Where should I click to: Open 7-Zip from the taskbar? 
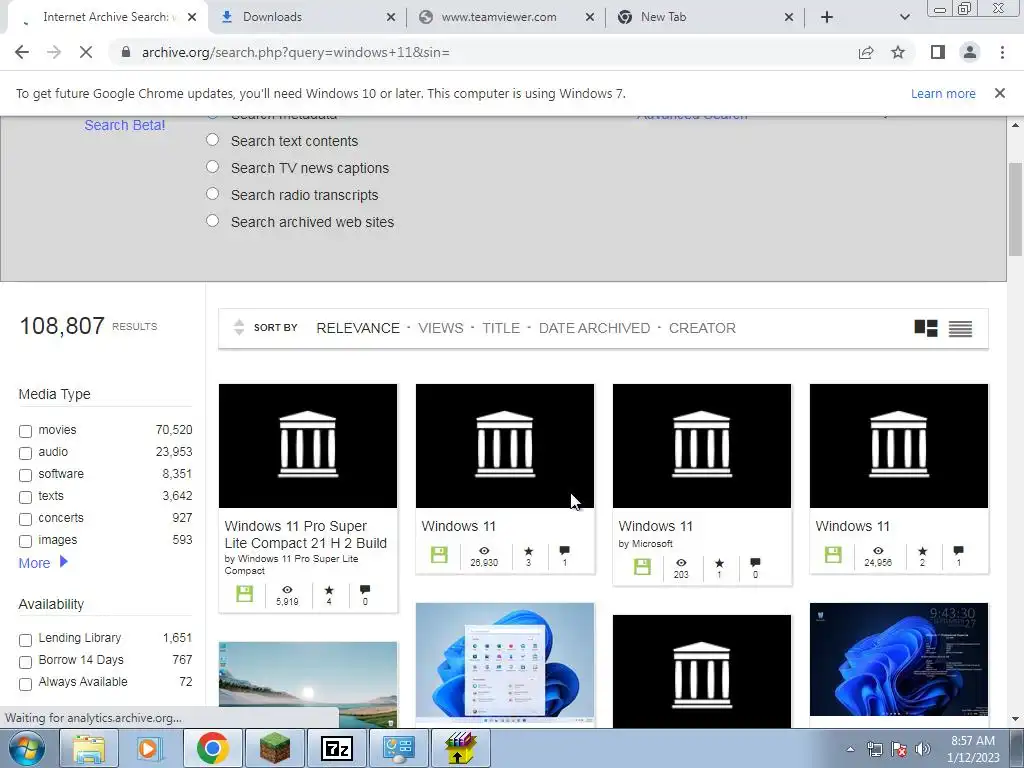[337, 748]
